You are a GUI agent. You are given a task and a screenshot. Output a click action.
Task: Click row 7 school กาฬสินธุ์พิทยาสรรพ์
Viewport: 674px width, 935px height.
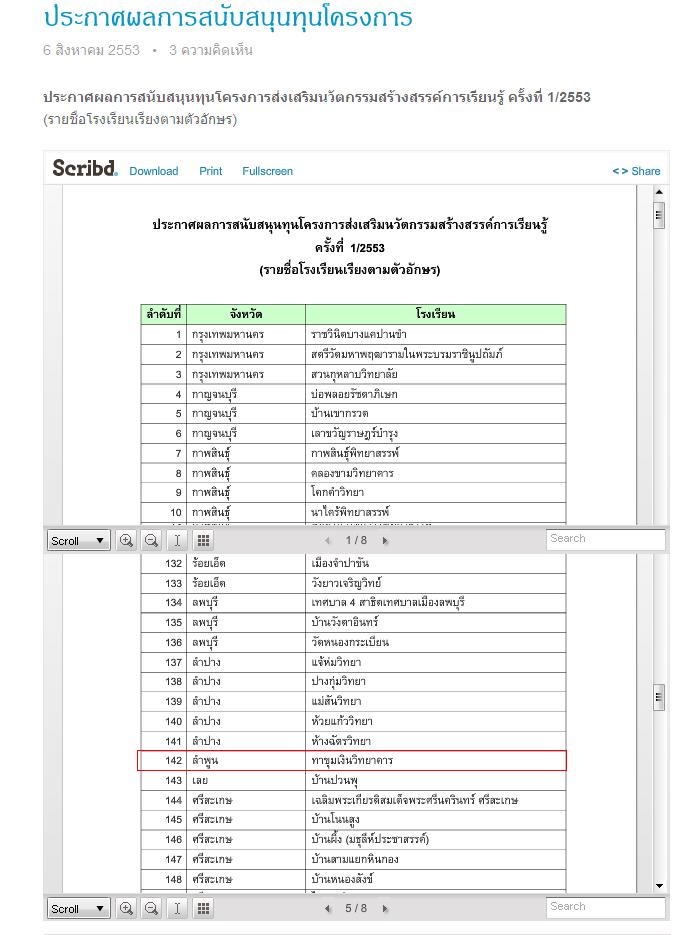pos(355,453)
